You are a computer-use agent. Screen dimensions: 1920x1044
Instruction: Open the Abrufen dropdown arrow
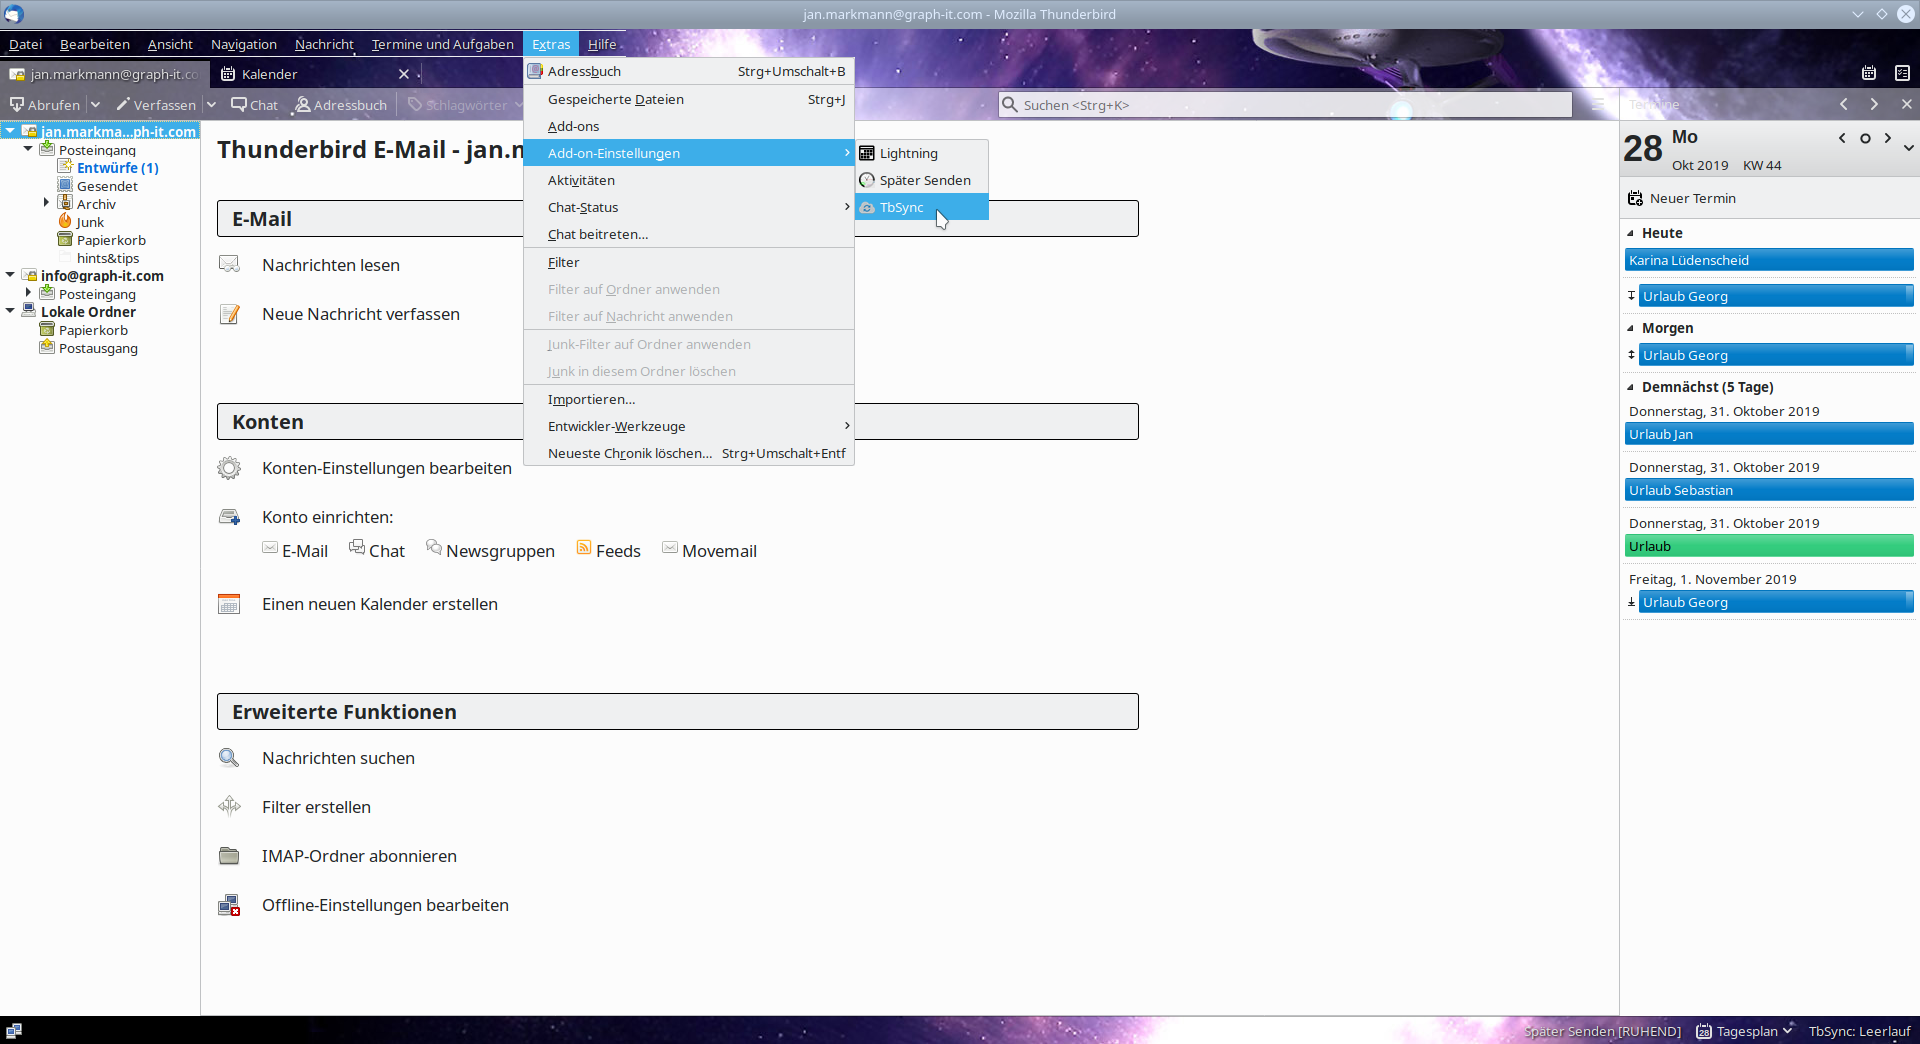point(95,105)
